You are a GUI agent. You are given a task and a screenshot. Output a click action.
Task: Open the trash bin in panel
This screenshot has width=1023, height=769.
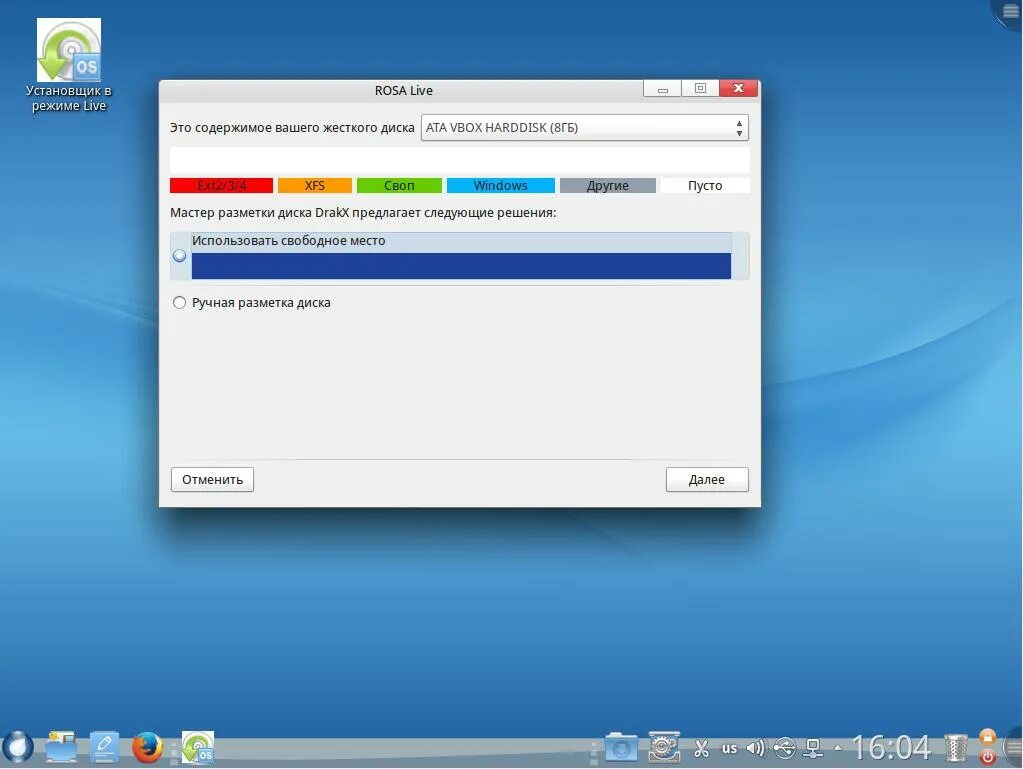[955, 747]
